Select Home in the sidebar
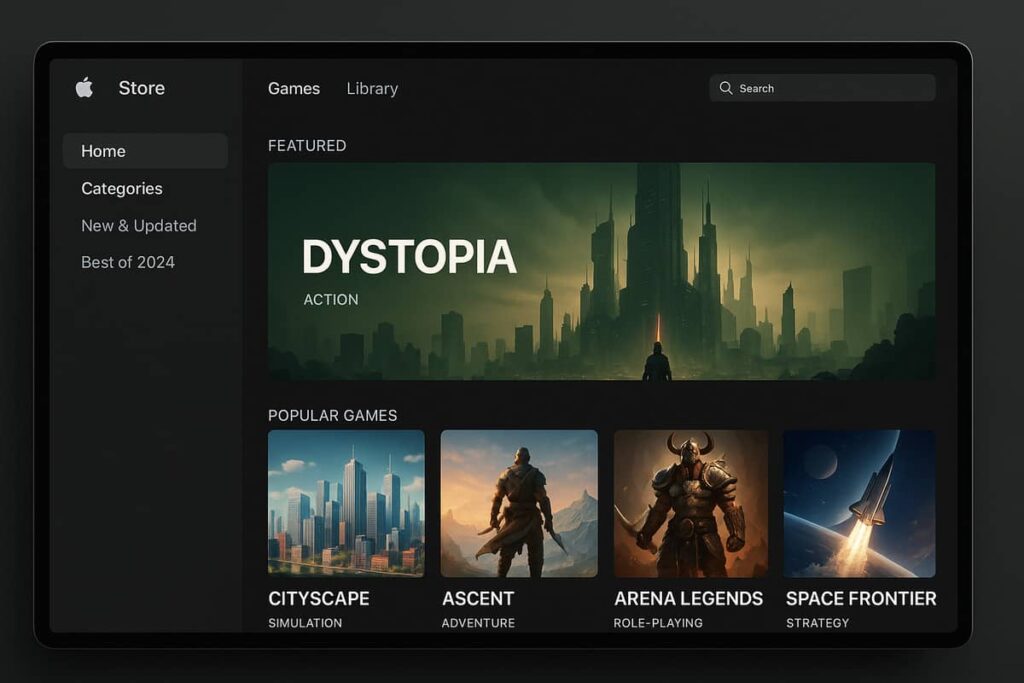The image size is (1024, 683). coord(145,151)
